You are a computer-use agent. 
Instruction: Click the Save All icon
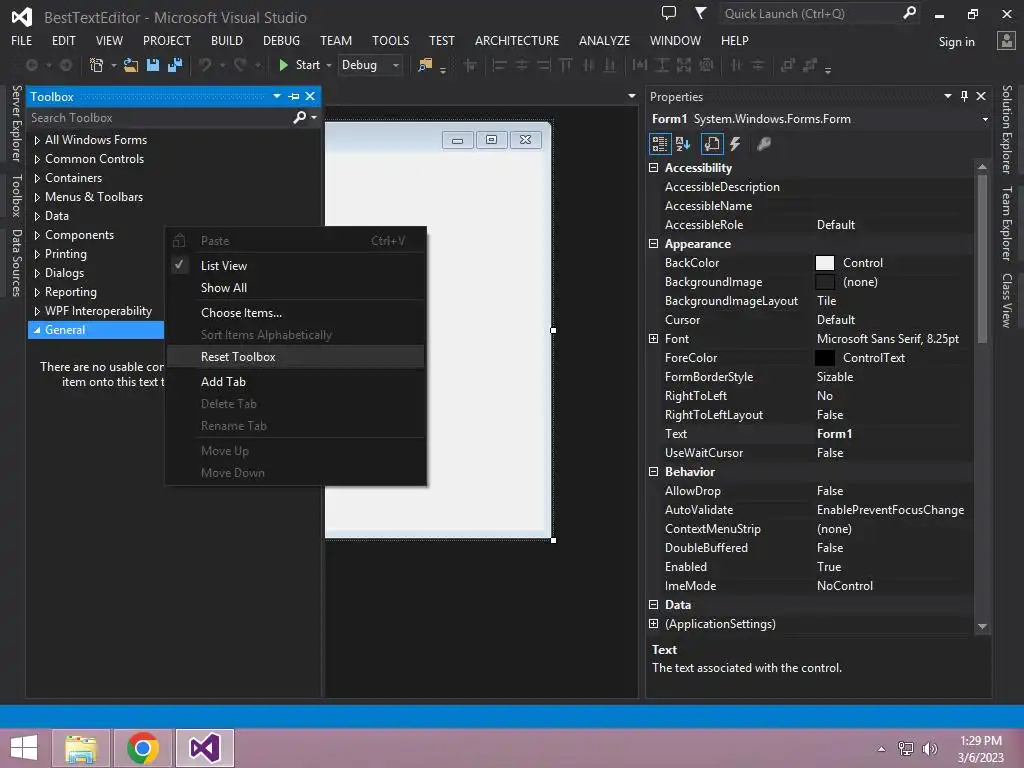(x=175, y=65)
